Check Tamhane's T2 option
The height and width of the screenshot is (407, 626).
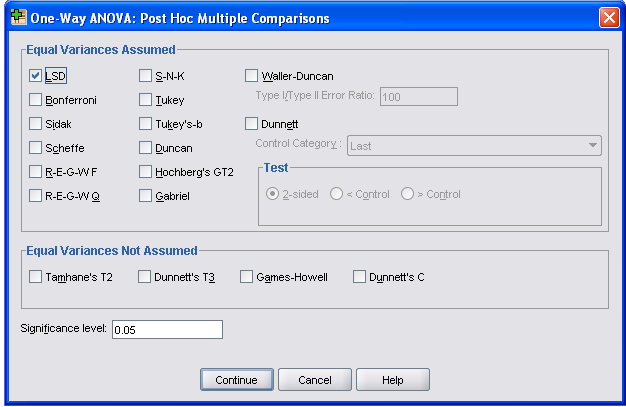[36, 277]
